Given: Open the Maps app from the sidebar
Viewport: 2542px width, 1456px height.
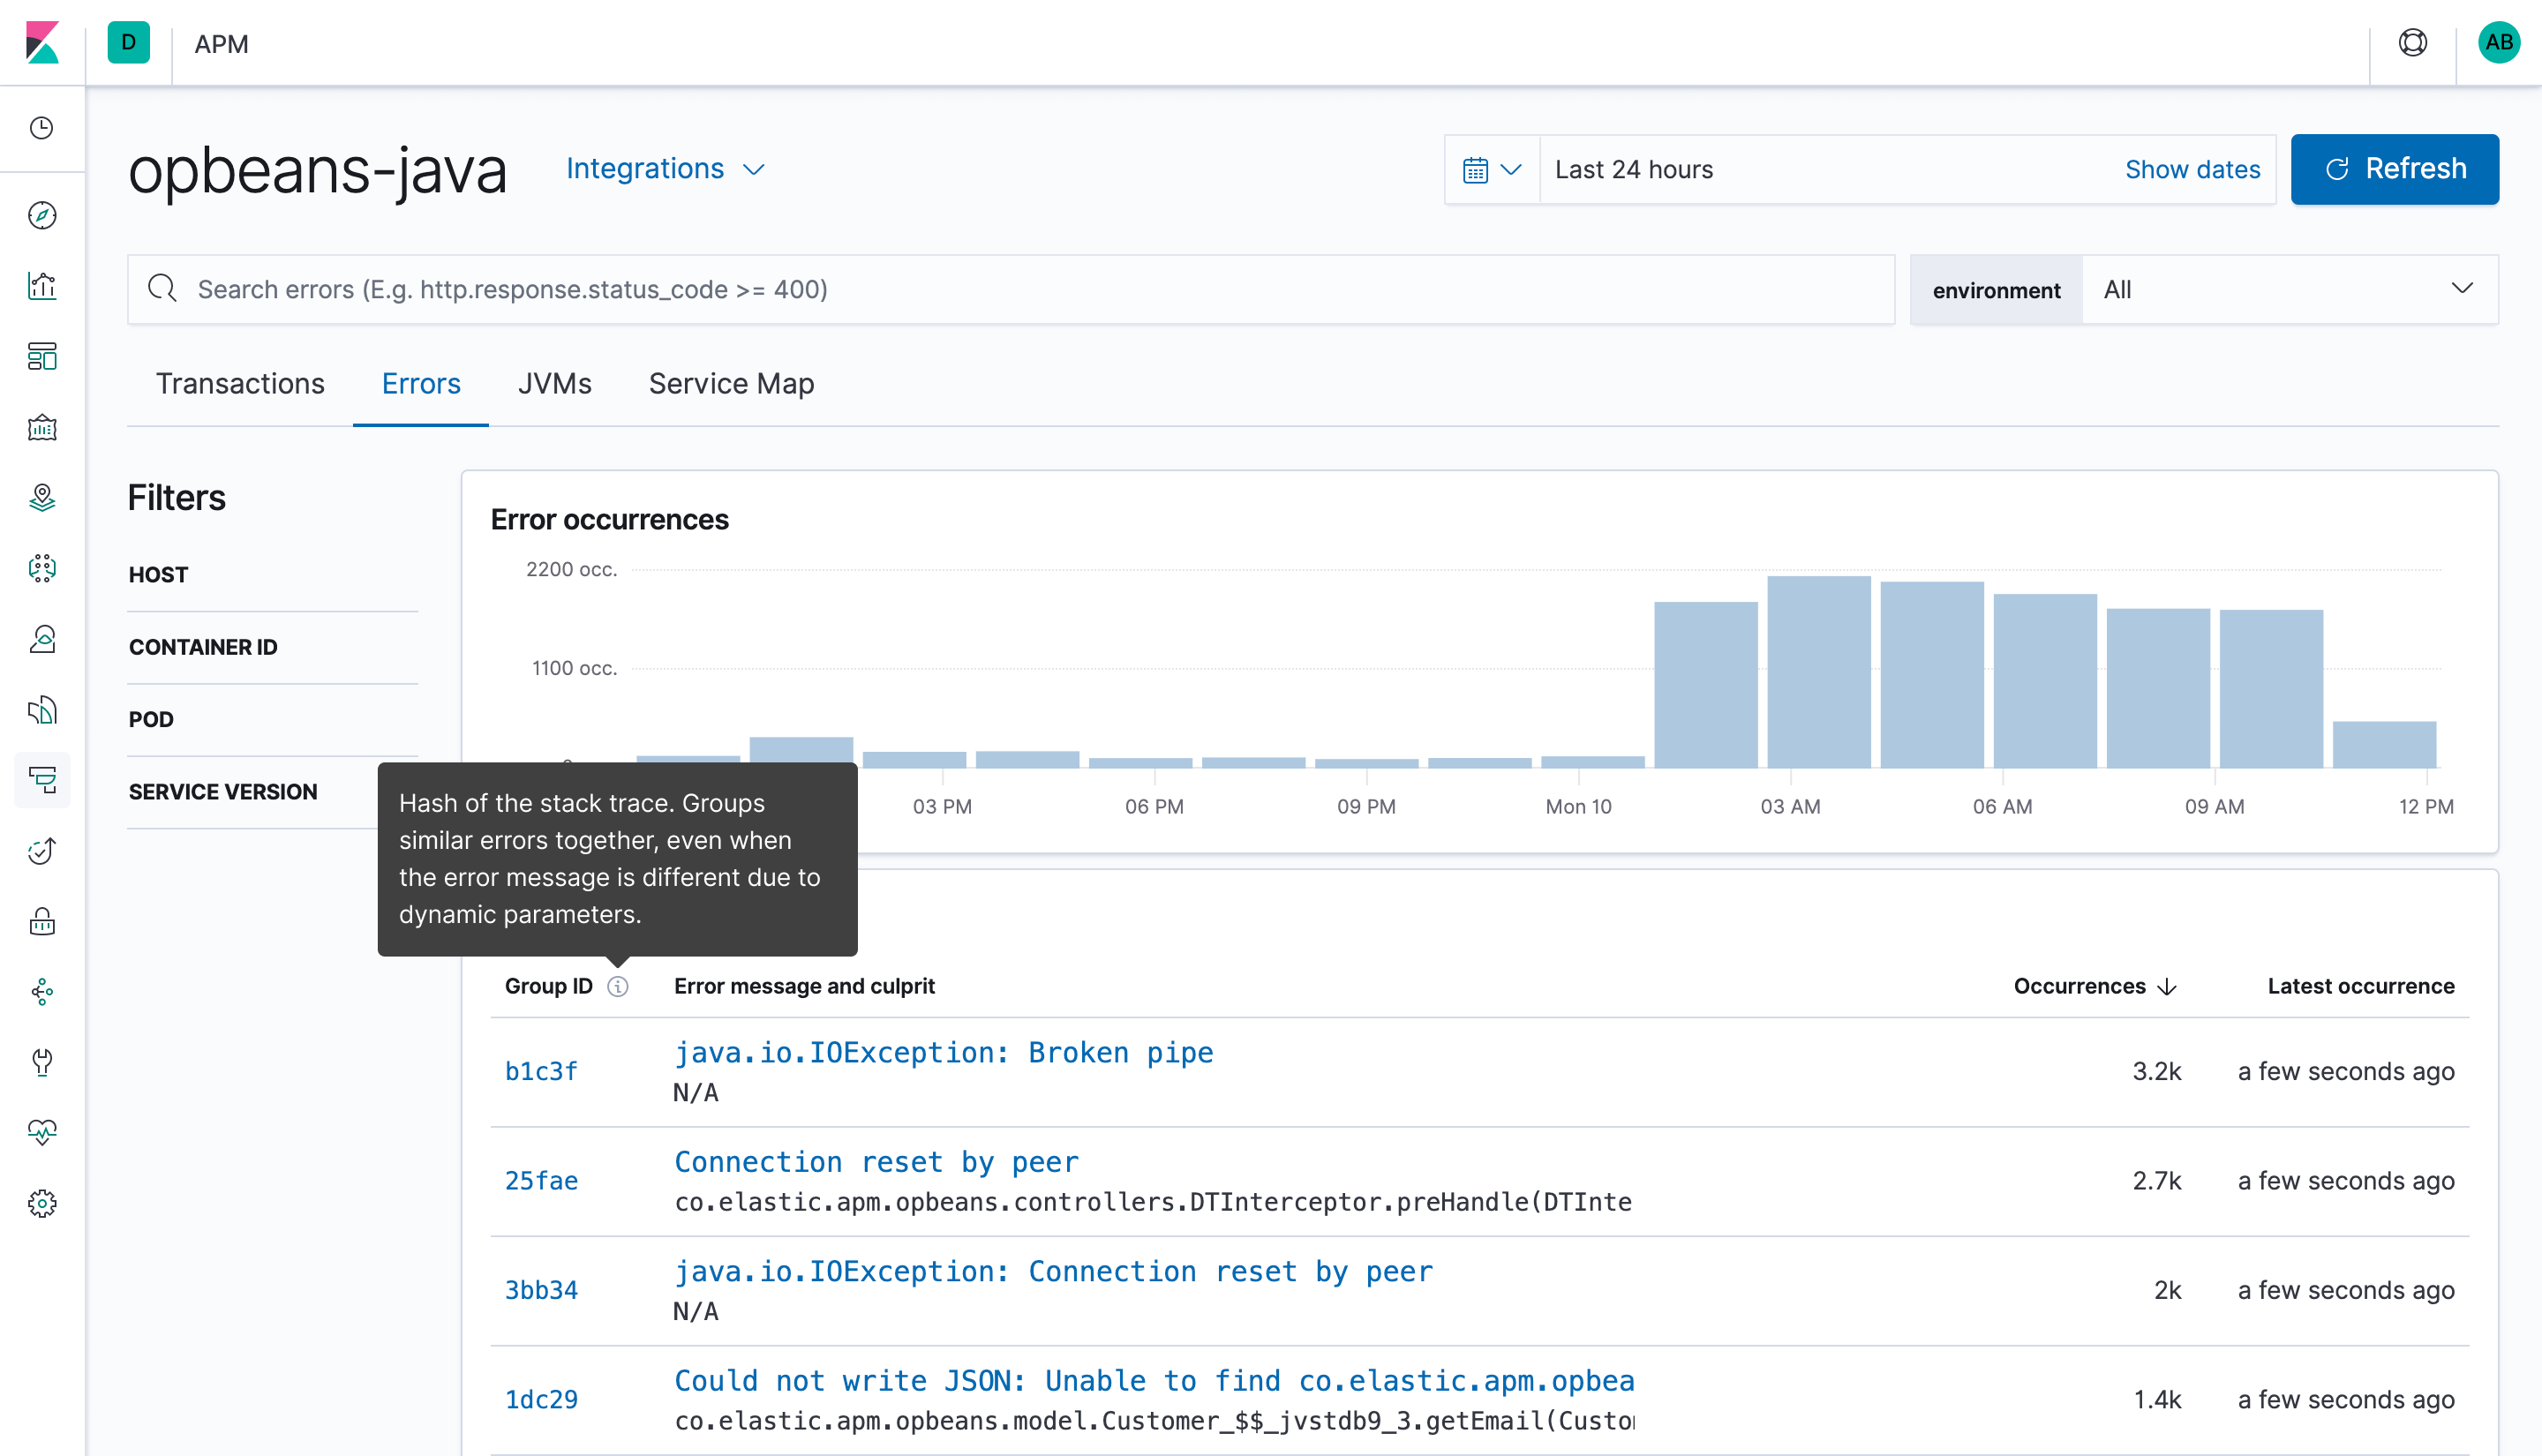Looking at the screenshot, I should coord(42,497).
